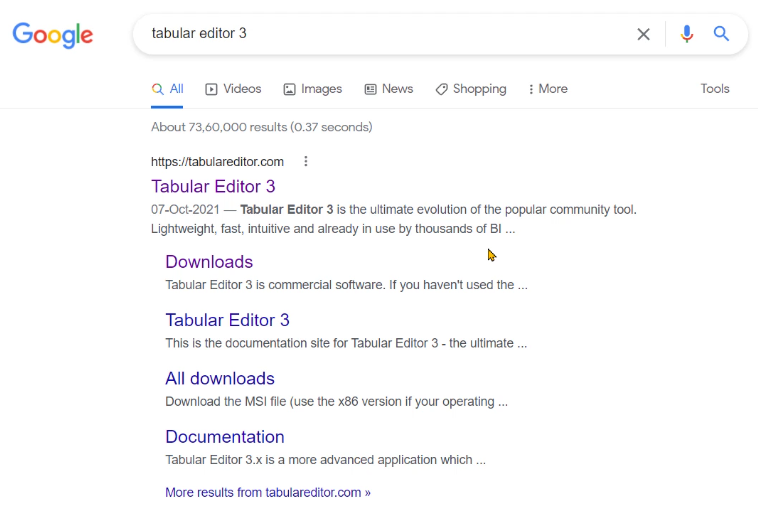
Task: Clear the search box with X
Action: coord(643,34)
